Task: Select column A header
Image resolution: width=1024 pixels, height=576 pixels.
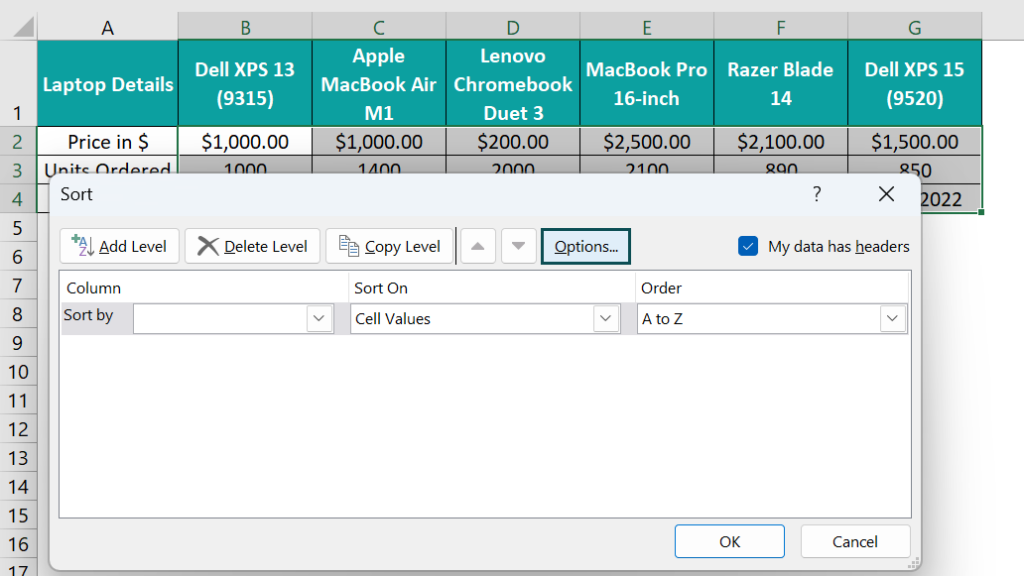Action: pyautogui.click(x=107, y=27)
